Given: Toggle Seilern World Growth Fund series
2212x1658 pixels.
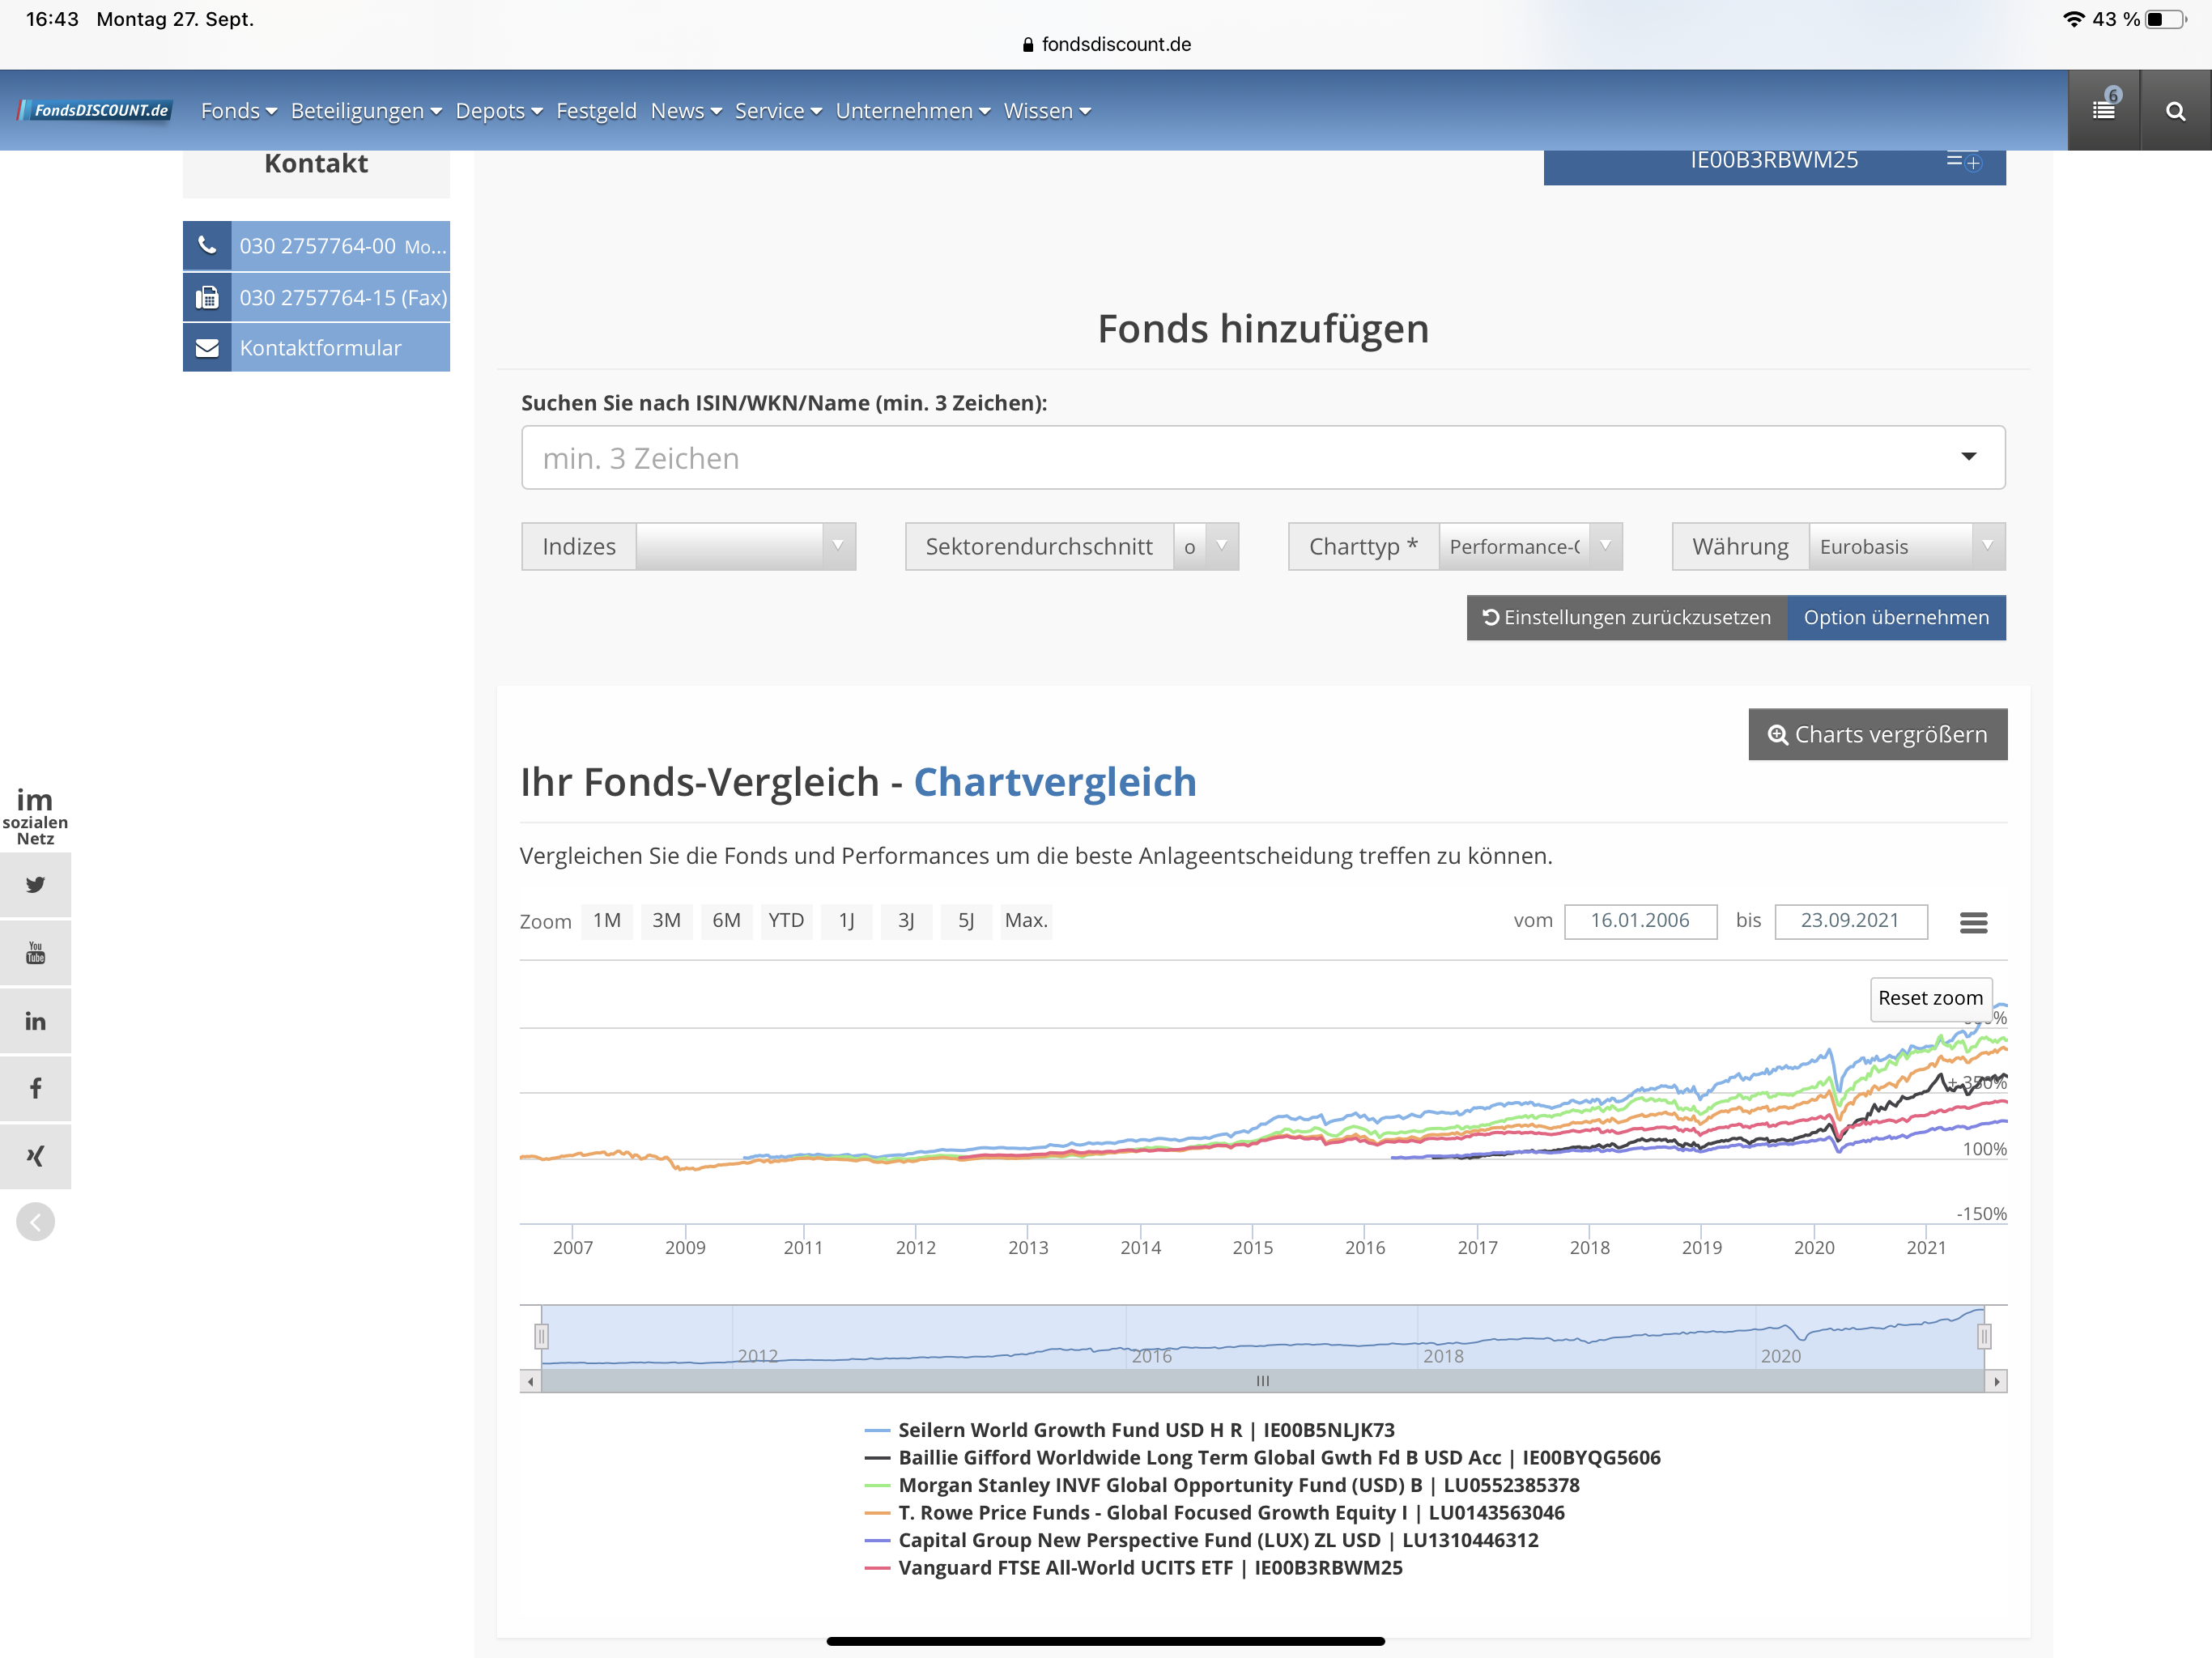Looking at the screenshot, I should coord(1145,1430).
